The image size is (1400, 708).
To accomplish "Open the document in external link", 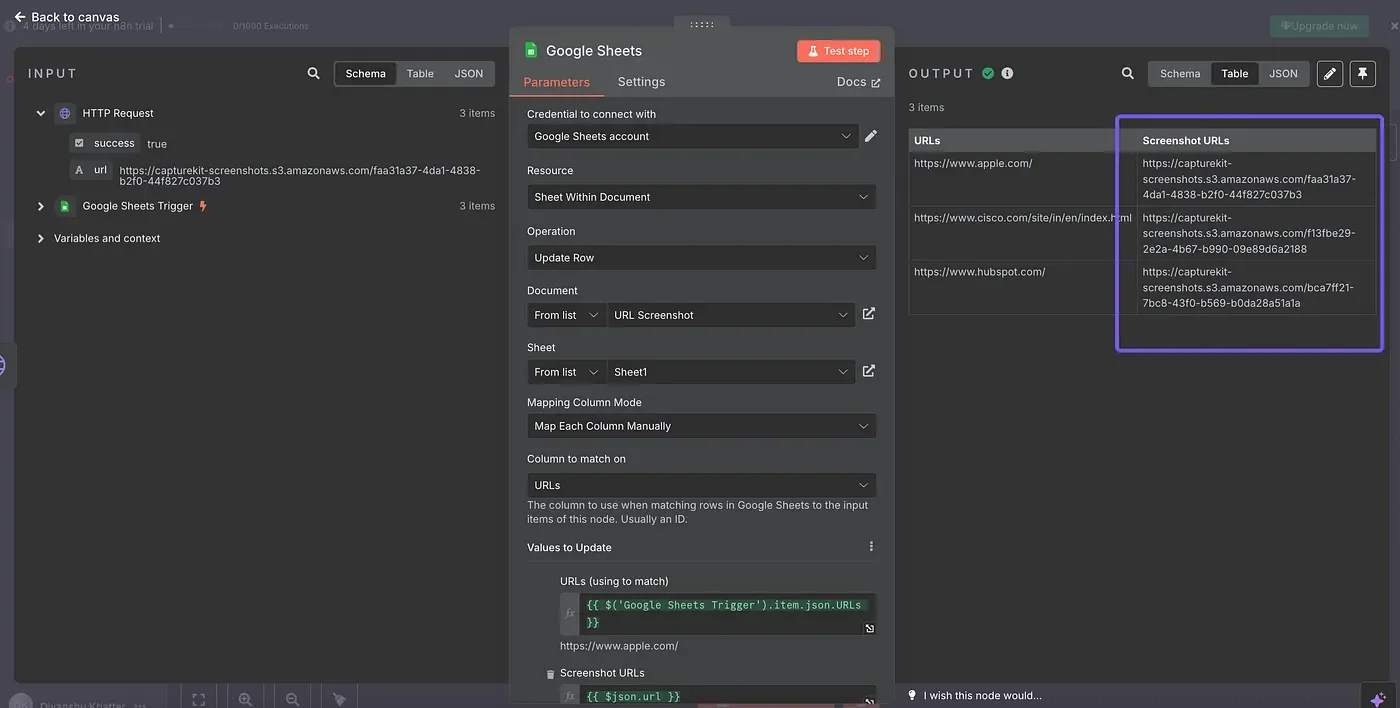I will pos(869,314).
